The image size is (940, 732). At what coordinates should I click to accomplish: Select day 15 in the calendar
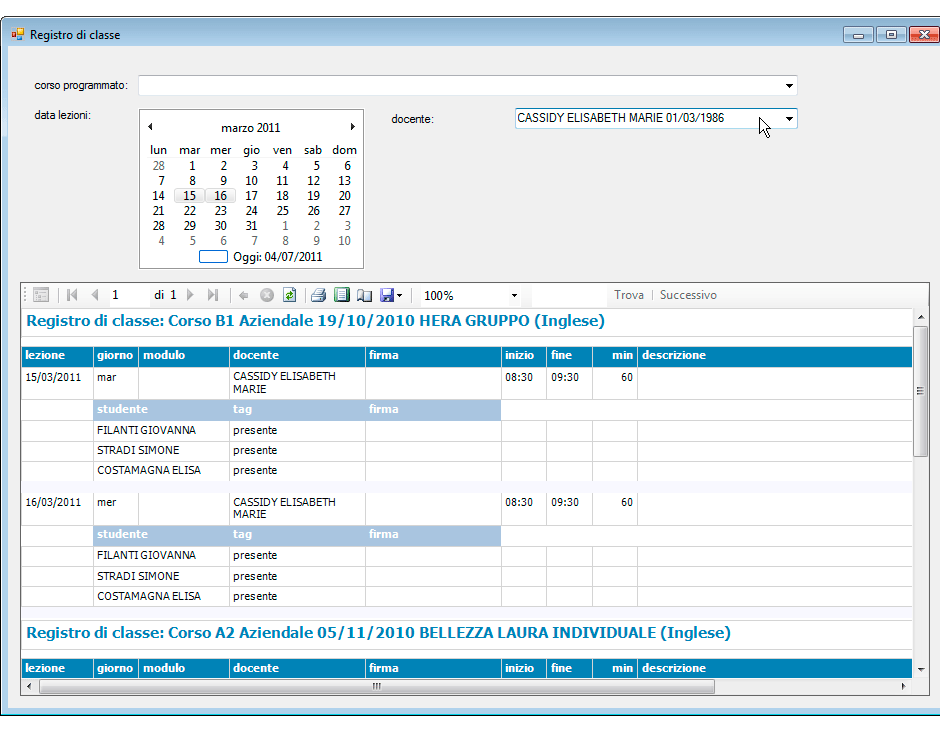[x=189, y=196]
